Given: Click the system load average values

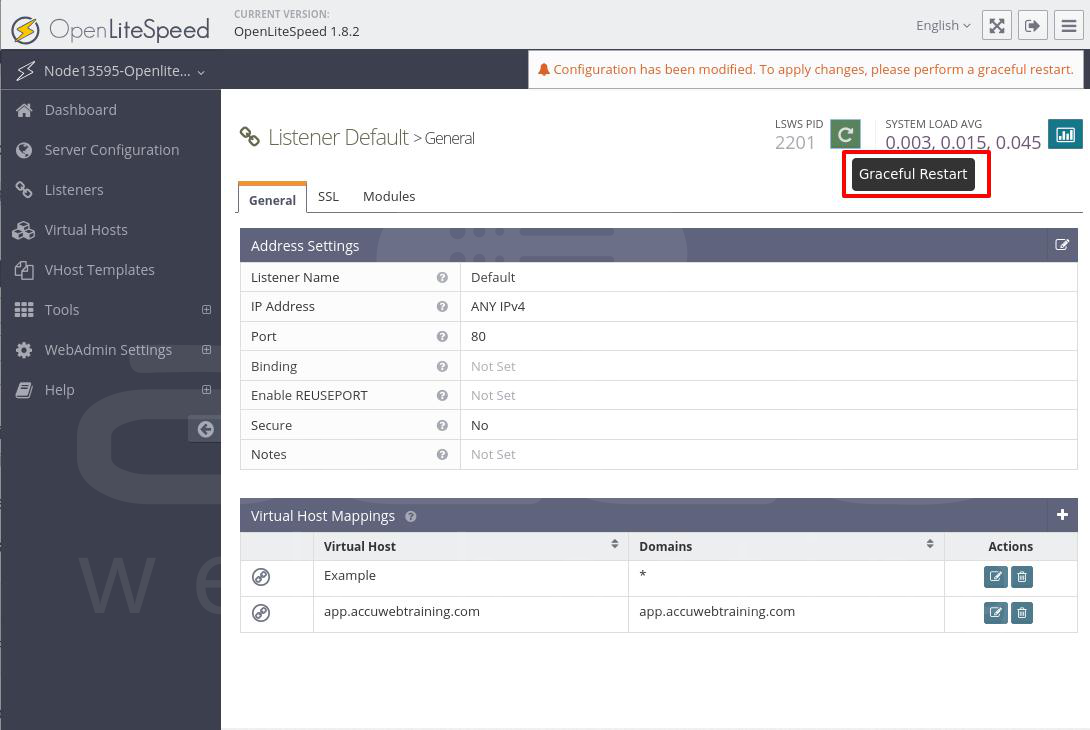Looking at the screenshot, I should click(963, 143).
